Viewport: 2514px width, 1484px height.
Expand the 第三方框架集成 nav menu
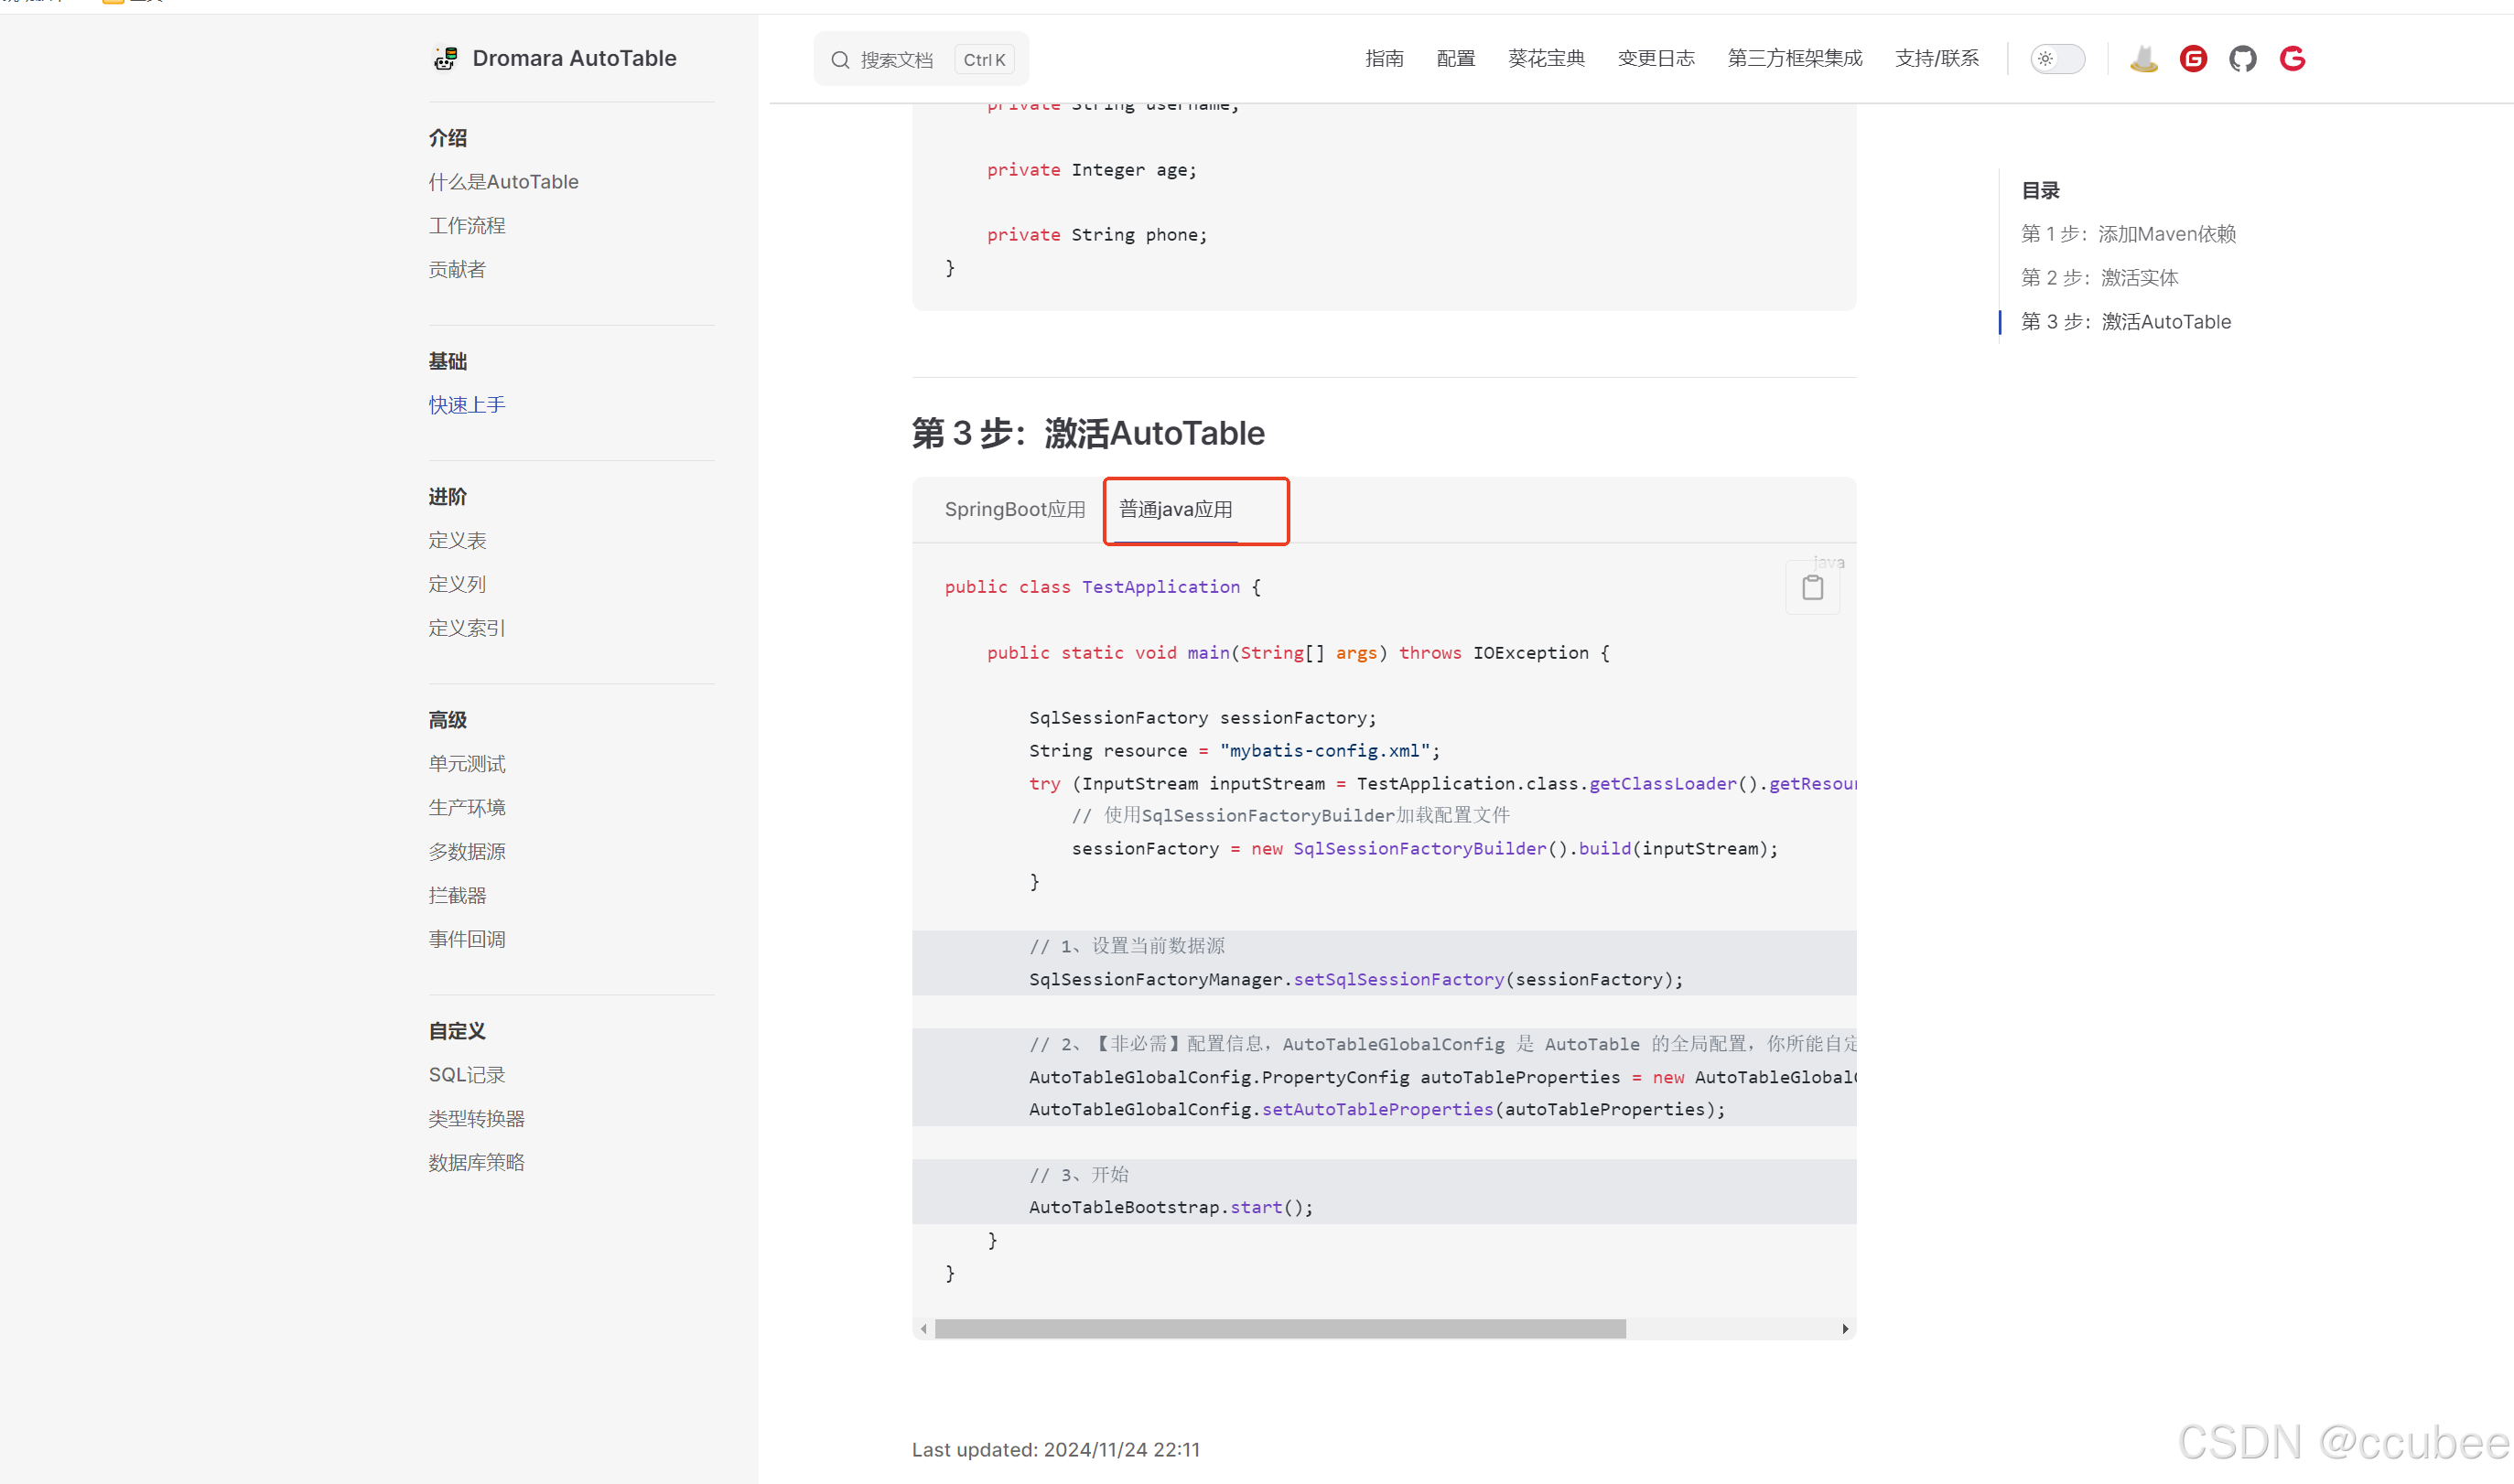click(1794, 59)
